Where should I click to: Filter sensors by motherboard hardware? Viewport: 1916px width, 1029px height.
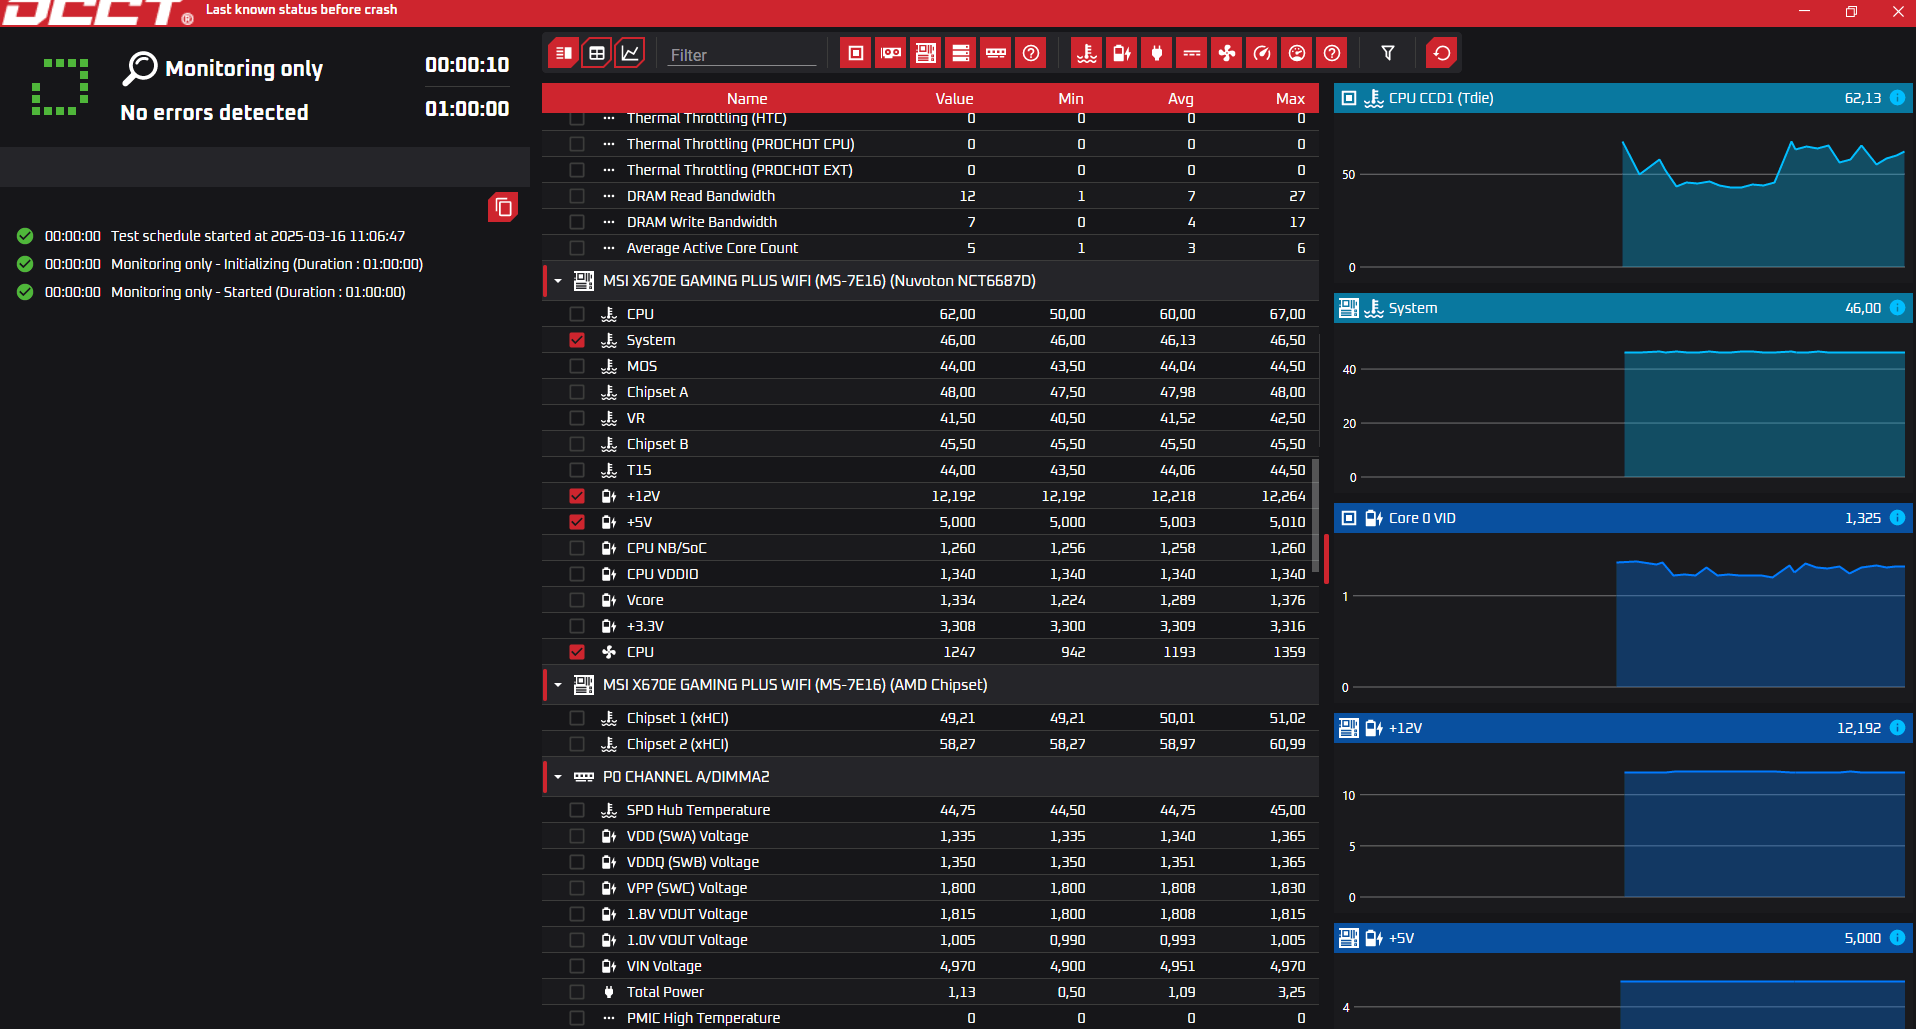tap(926, 53)
